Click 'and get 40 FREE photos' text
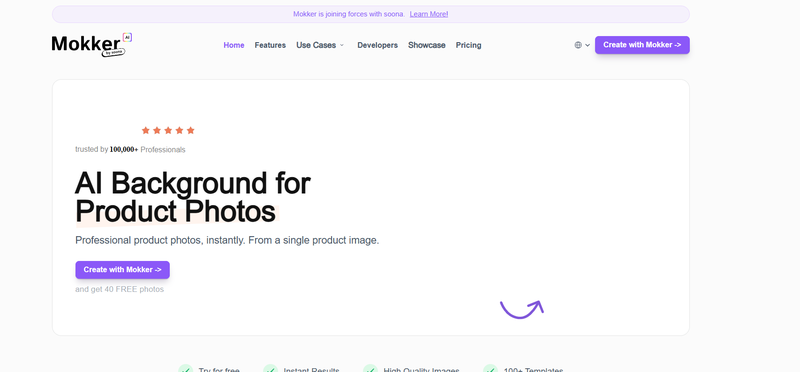Viewport: 800px width, 372px height. tap(119, 289)
